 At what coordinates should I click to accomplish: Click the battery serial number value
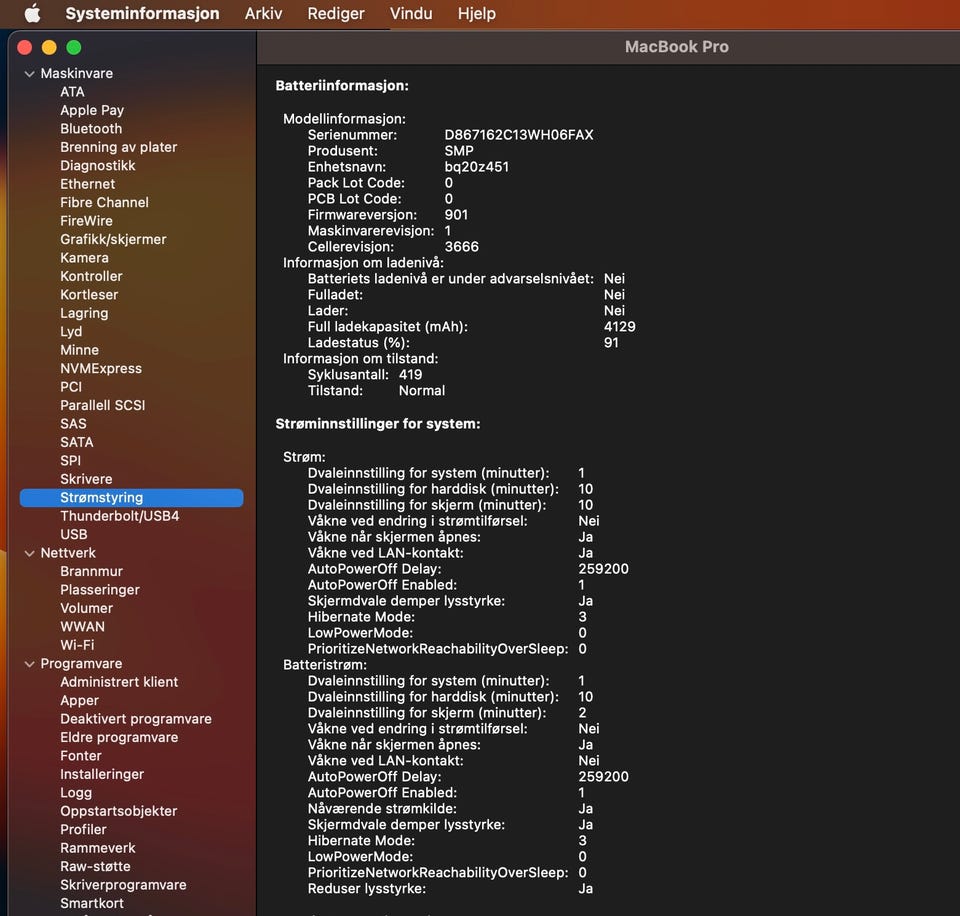pyautogui.click(x=518, y=135)
